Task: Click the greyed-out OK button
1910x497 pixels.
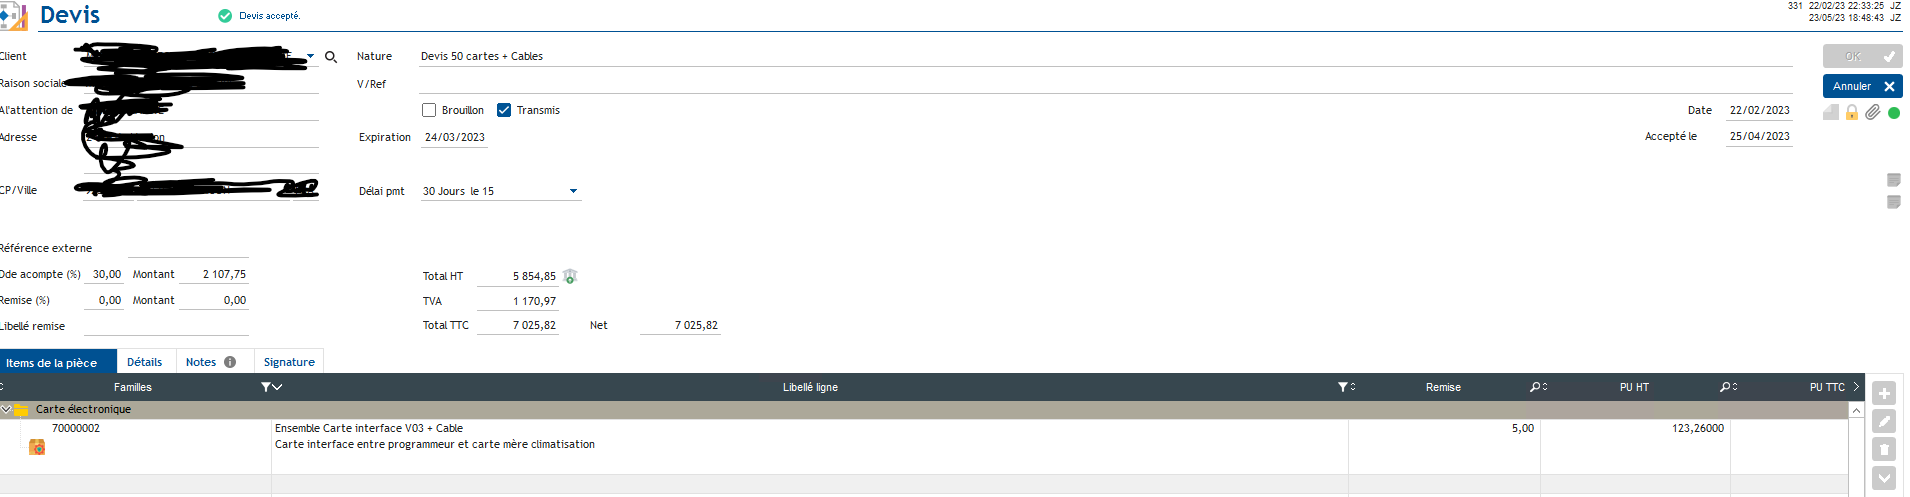Action: pyautogui.click(x=1861, y=56)
